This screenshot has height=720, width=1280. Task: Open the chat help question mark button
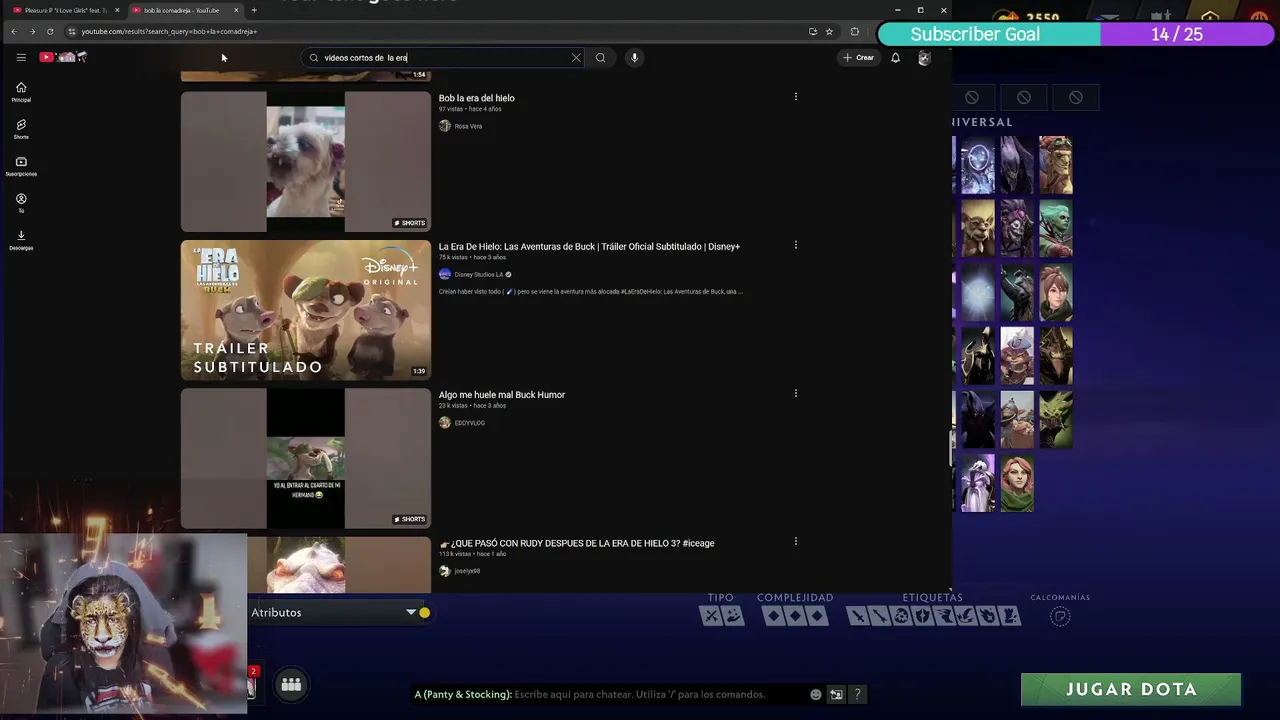point(857,694)
